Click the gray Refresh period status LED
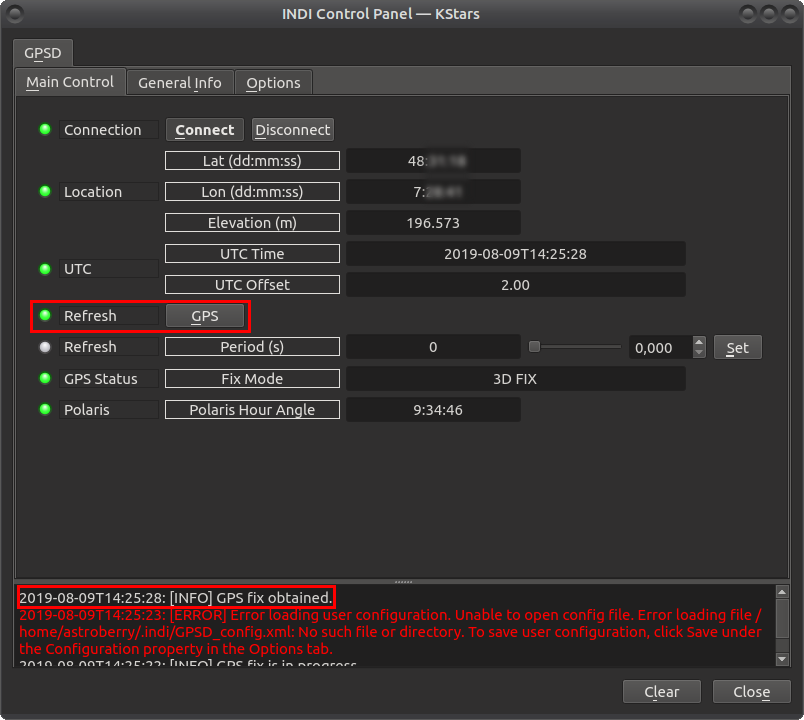This screenshot has width=804, height=720. pos(45,346)
